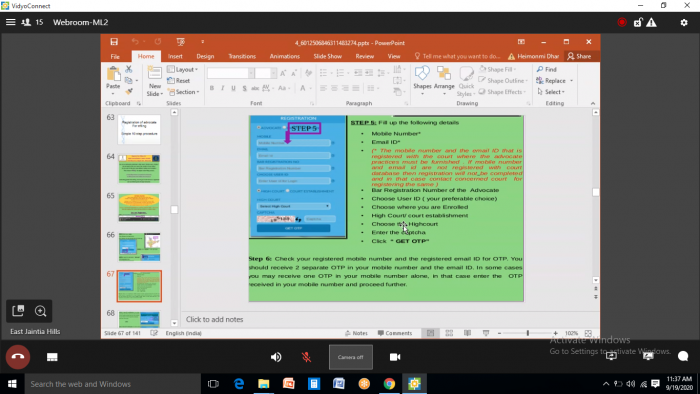The width and height of the screenshot is (700, 394).
Task: Toggle Text Shadow formatting
Action: [244, 88]
